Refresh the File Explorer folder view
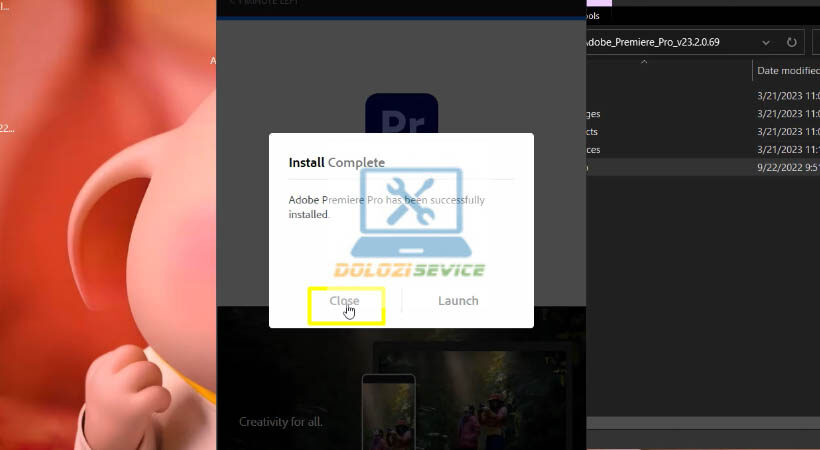The height and width of the screenshot is (450, 820). [x=792, y=42]
